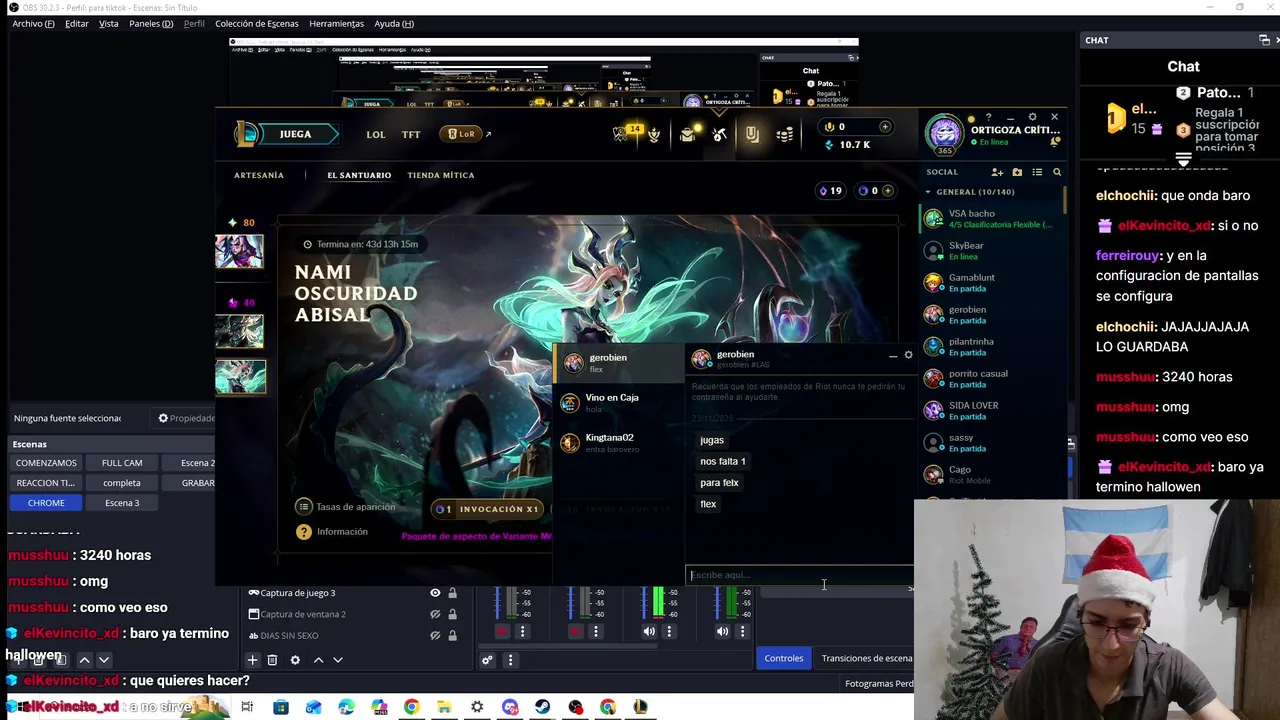Open the loot crafting hammer icon
The height and width of the screenshot is (720, 1280).
point(719,134)
